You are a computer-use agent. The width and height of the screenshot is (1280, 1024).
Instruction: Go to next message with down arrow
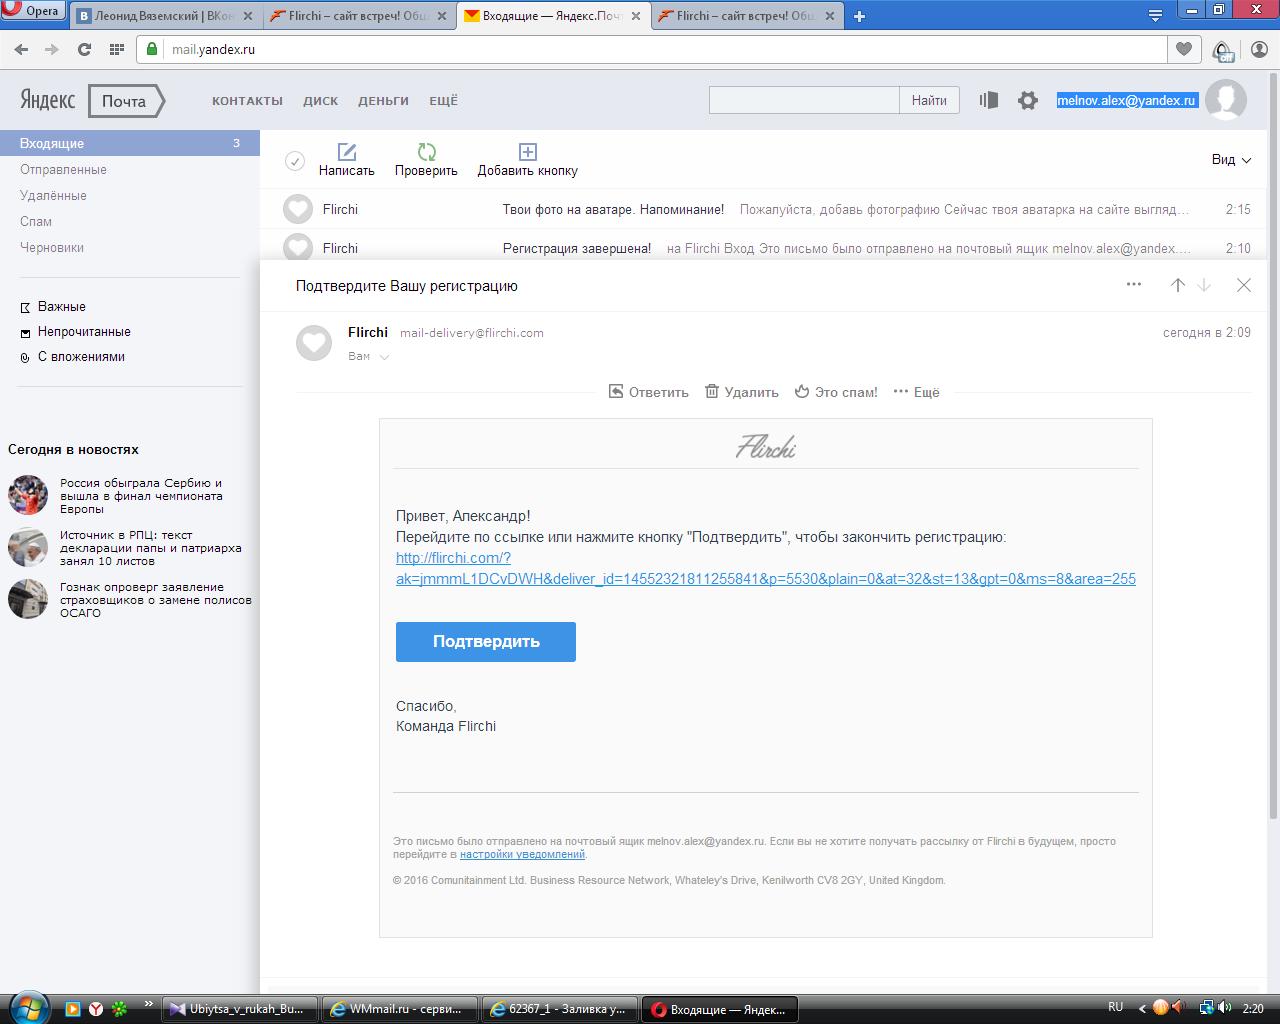tap(1204, 285)
